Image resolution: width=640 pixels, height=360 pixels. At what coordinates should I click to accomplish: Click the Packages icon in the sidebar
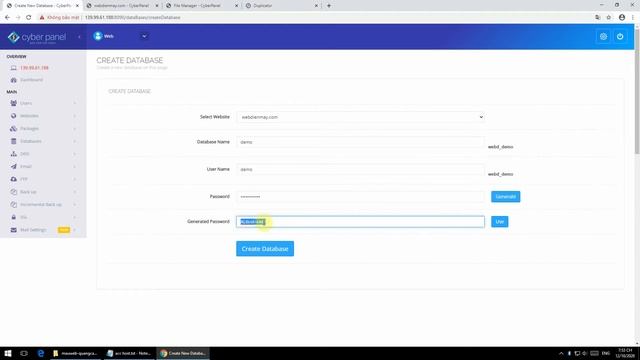tap(13, 129)
